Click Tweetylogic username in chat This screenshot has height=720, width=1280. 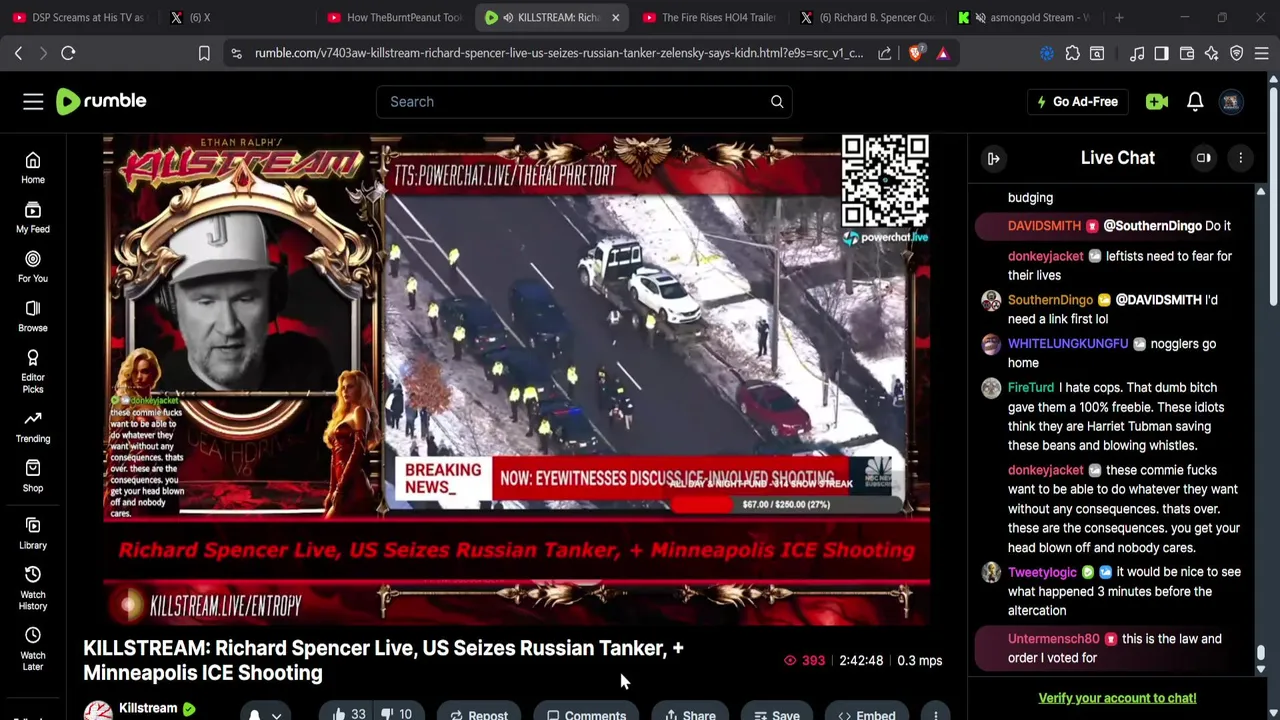click(1042, 572)
